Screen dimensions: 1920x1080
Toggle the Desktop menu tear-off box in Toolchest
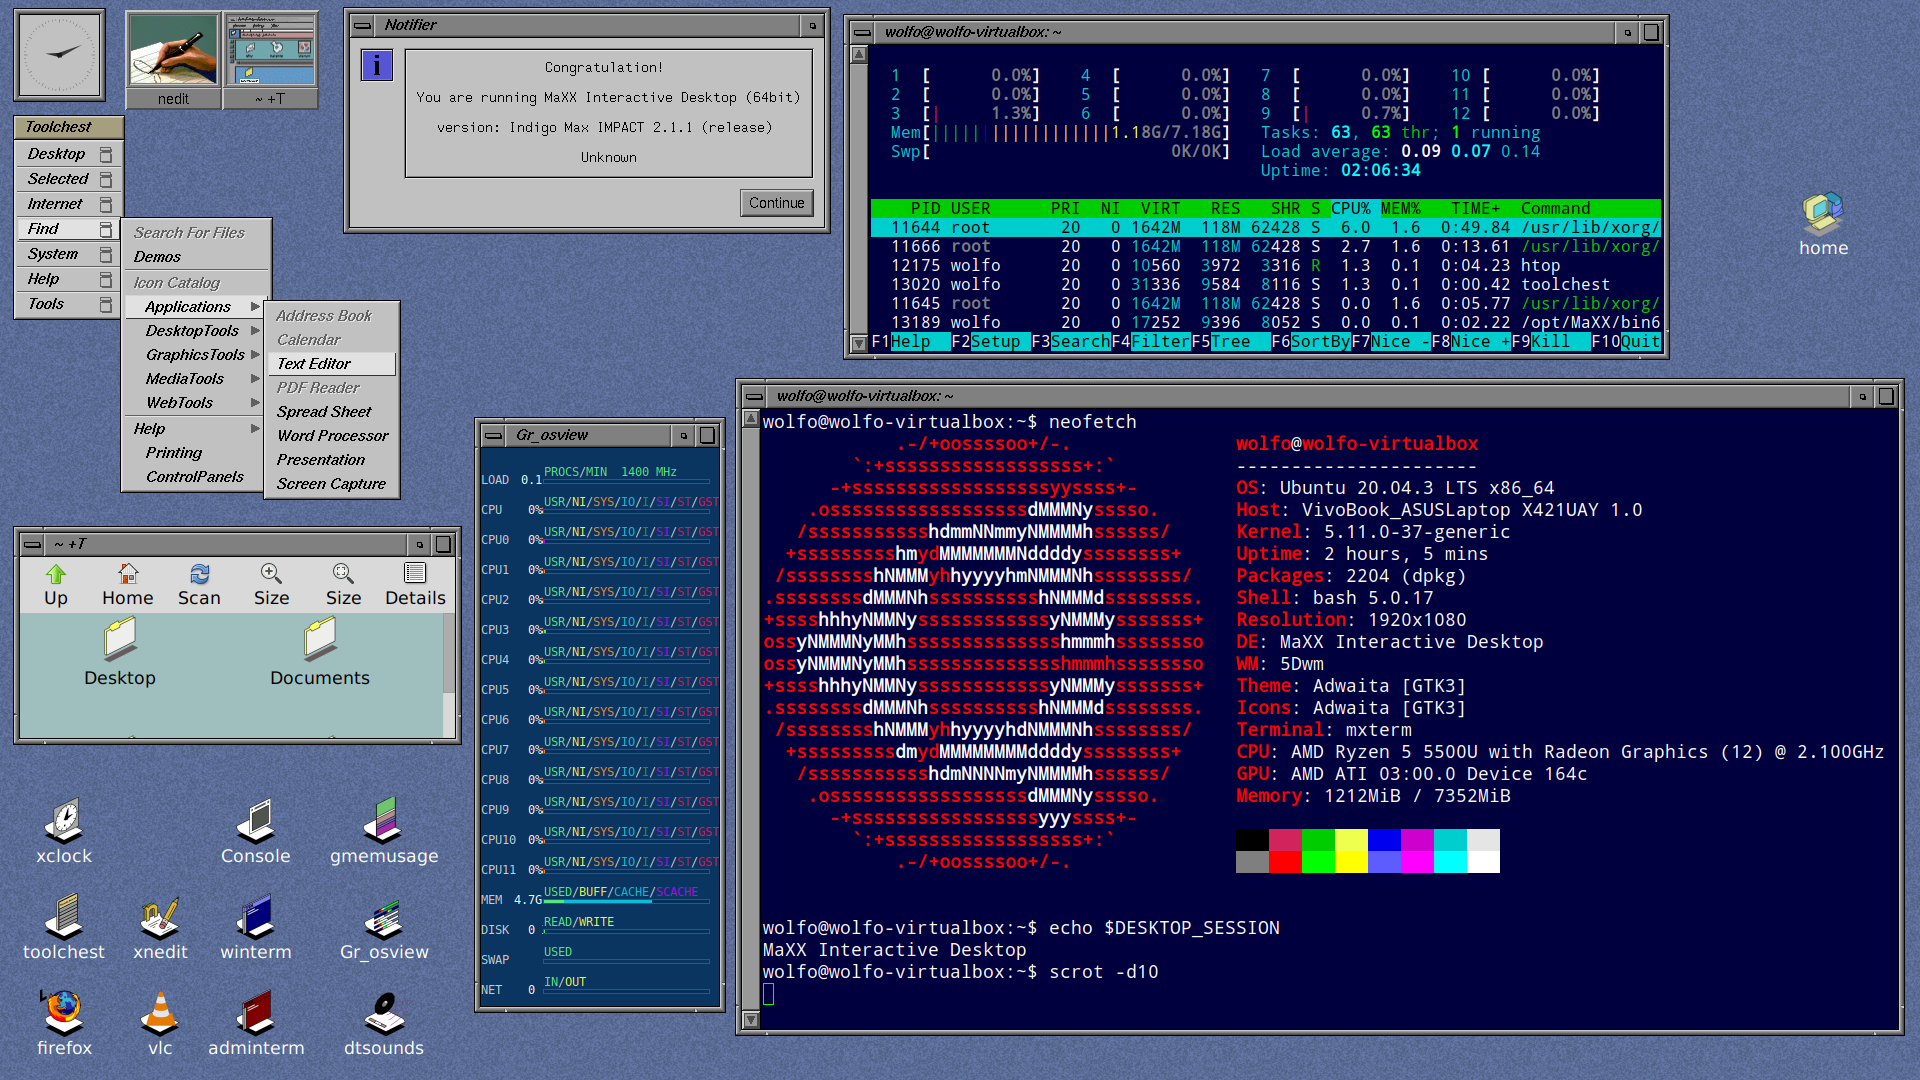point(106,155)
